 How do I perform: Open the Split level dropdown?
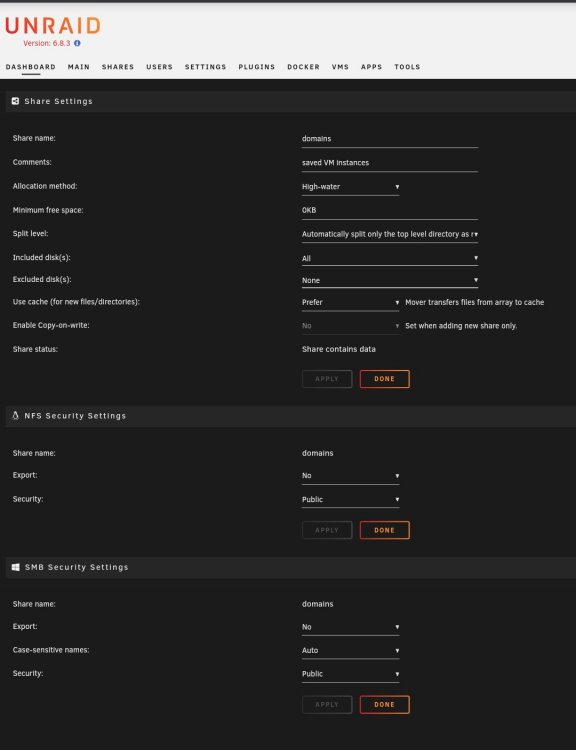(389, 234)
